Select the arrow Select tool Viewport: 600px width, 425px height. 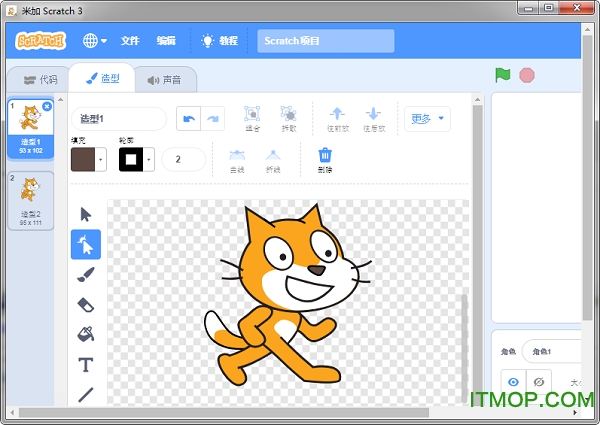tap(86, 215)
